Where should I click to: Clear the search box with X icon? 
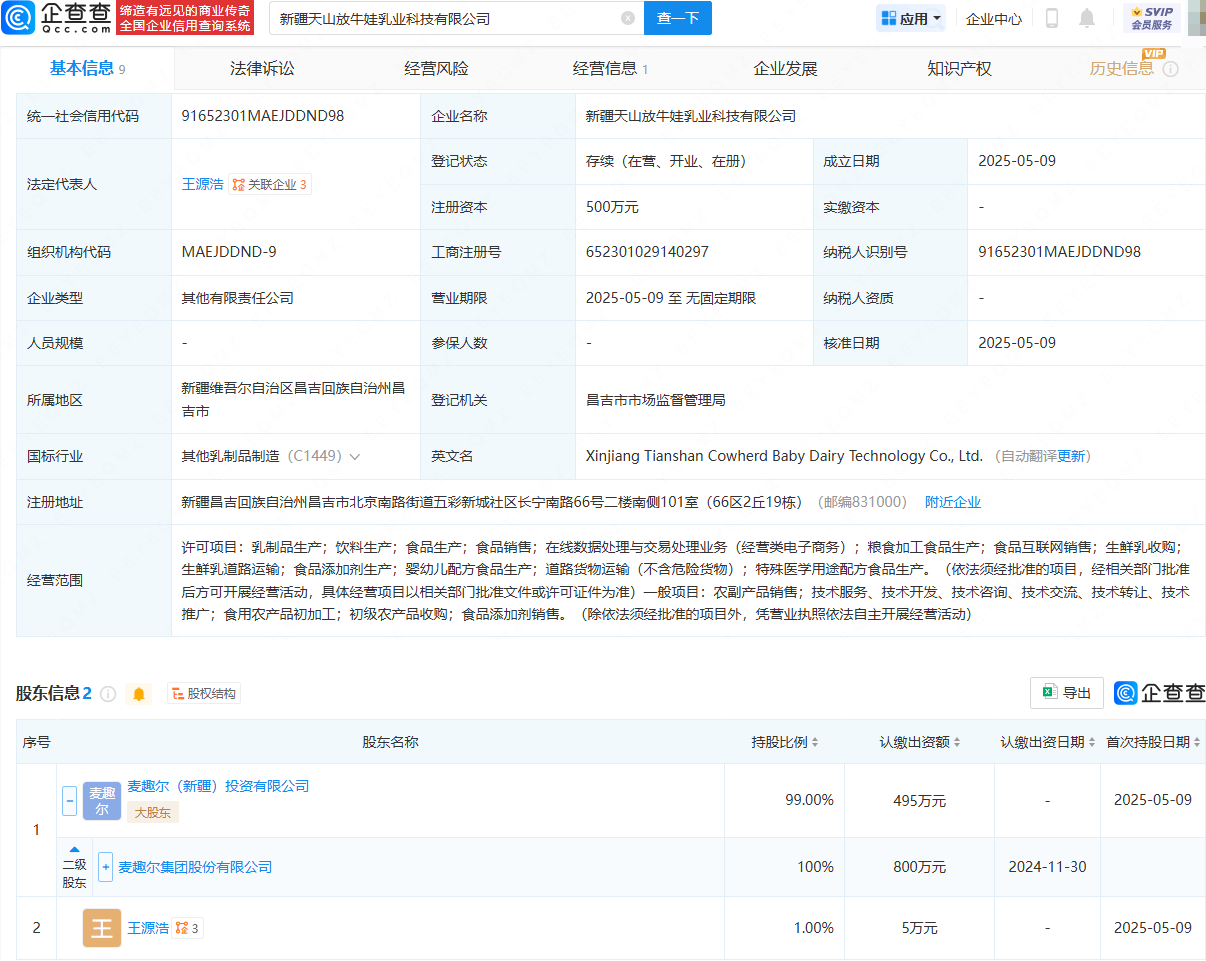pyautogui.click(x=627, y=18)
